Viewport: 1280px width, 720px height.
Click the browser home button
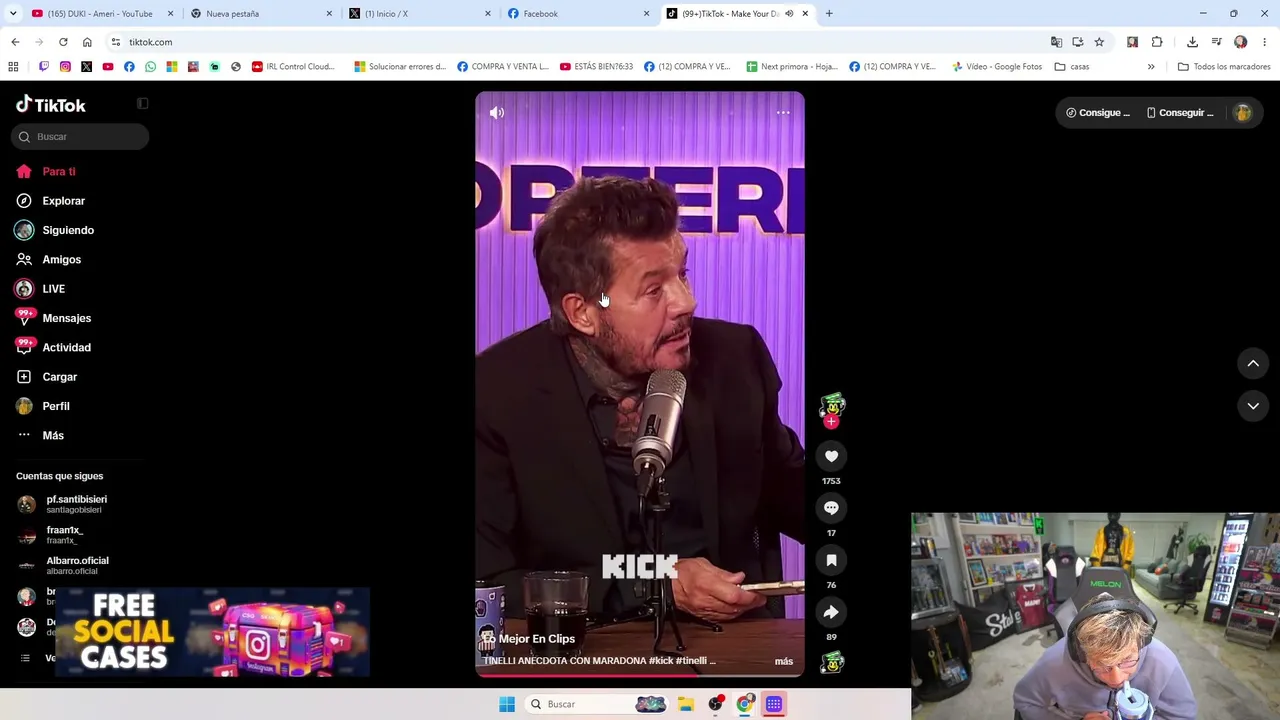coord(87,42)
